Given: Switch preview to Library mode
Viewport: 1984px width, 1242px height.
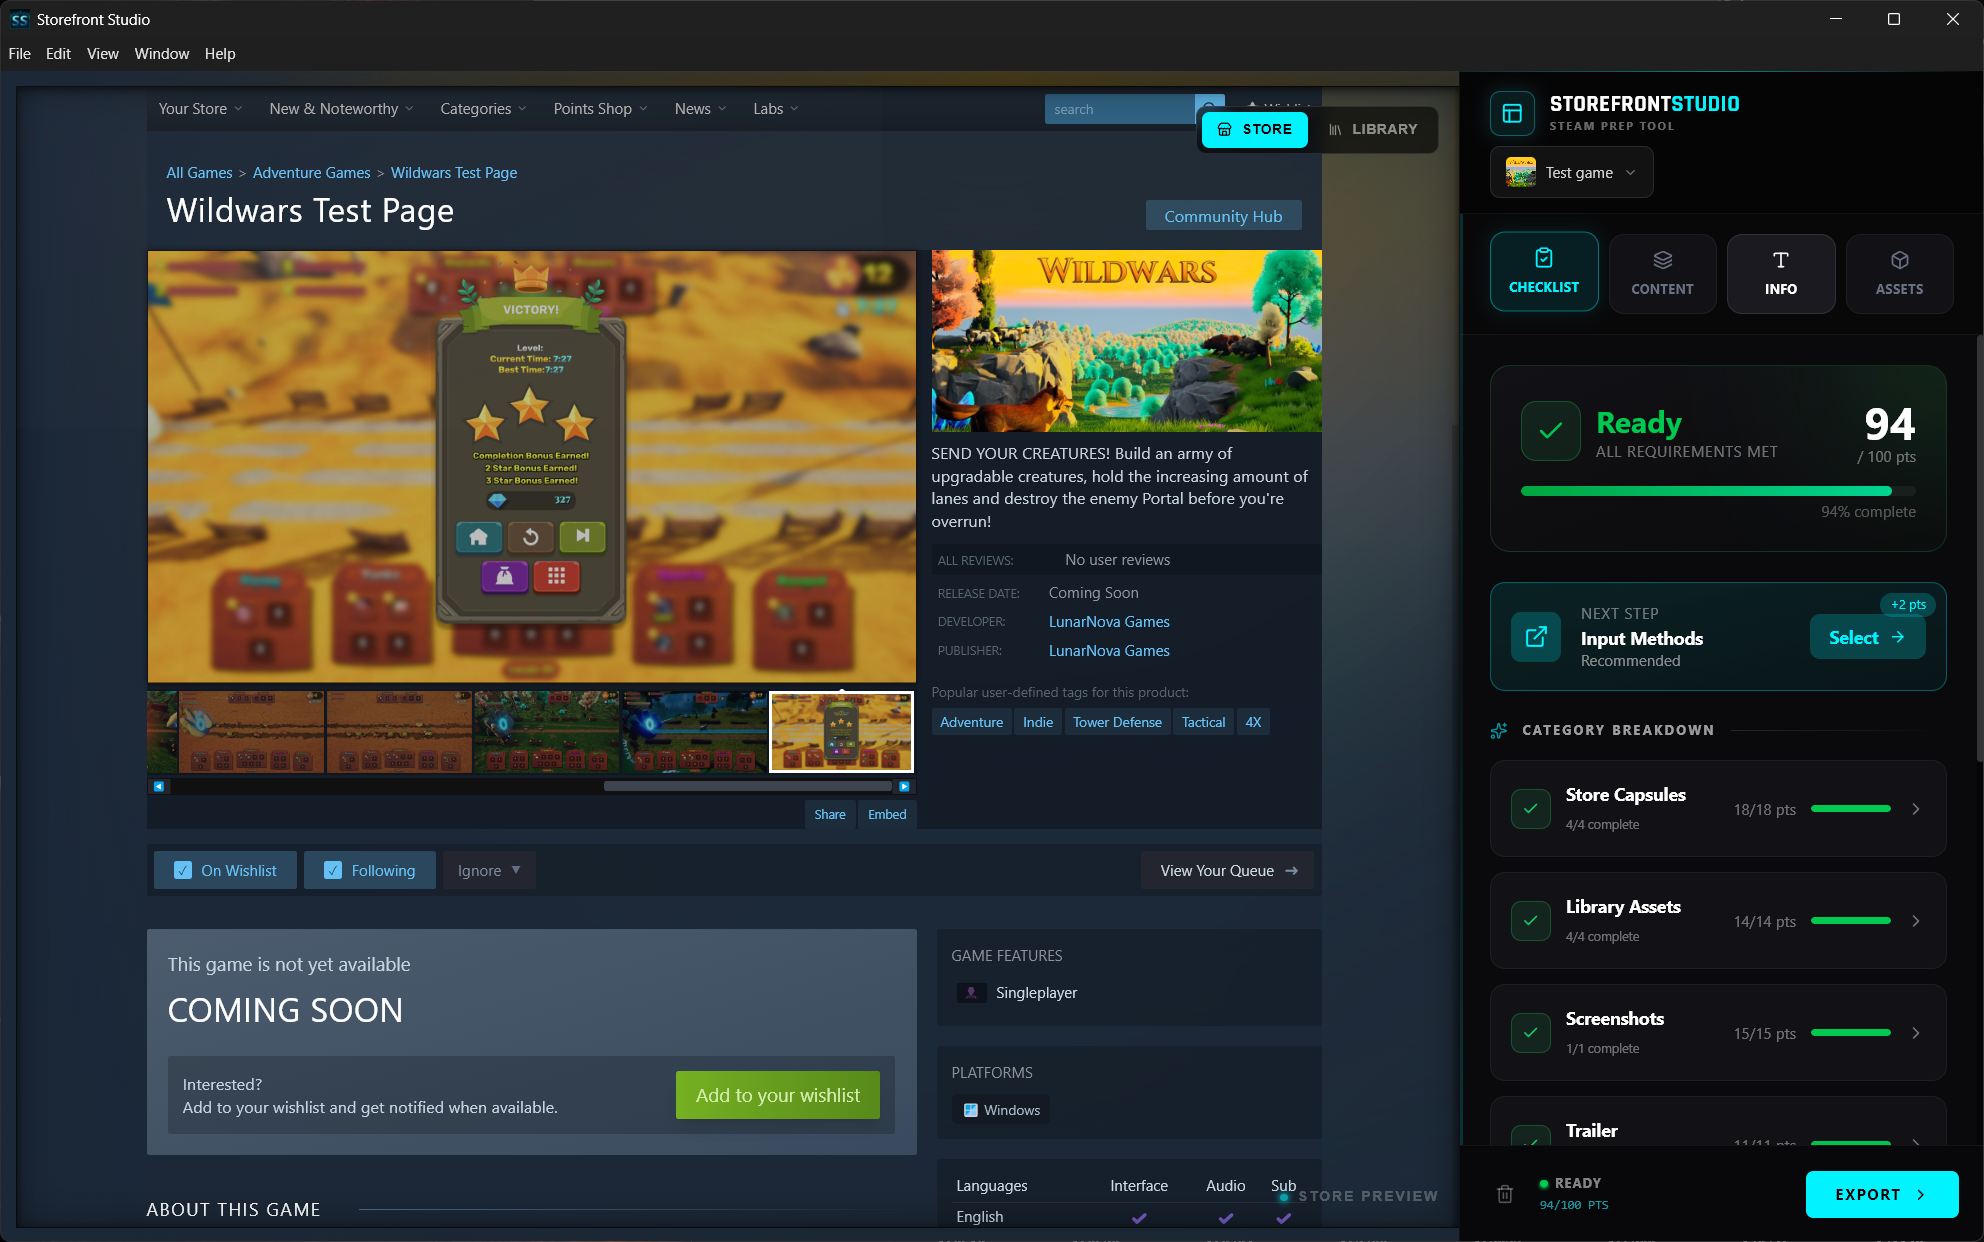Looking at the screenshot, I should 1373,129.
